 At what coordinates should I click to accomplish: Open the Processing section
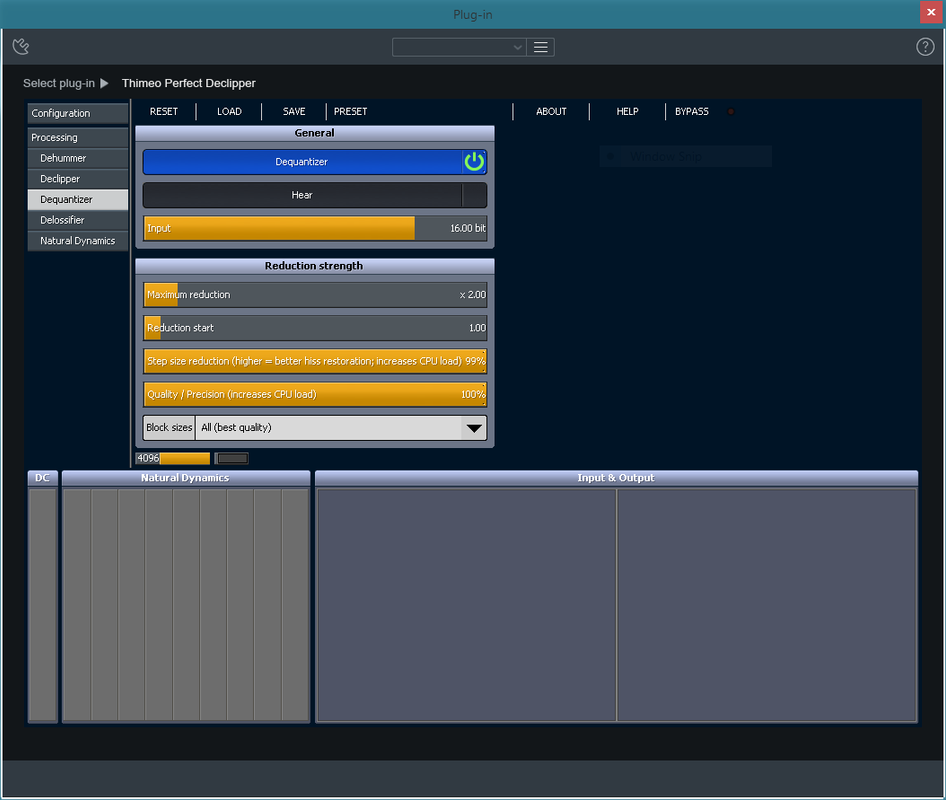coord(78,138)
